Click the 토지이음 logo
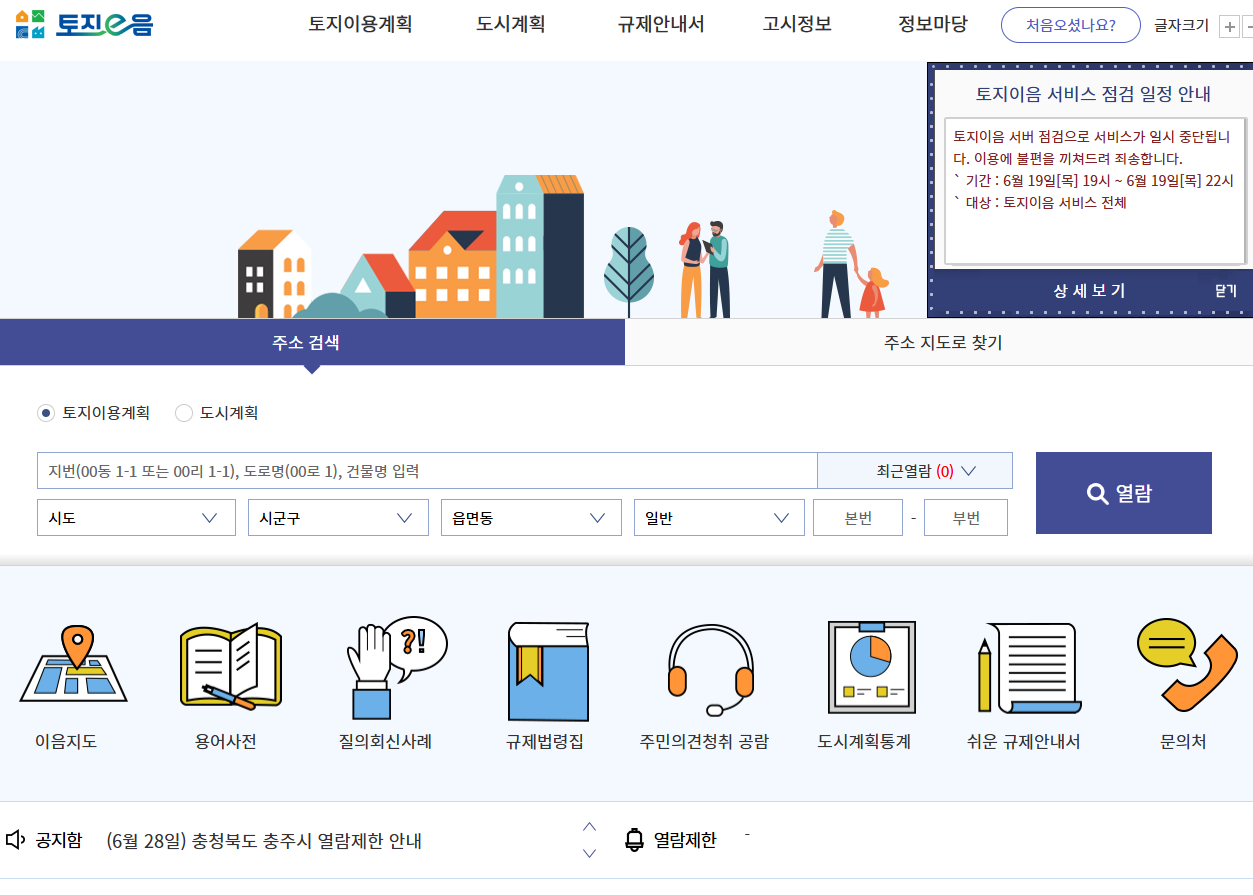Image resolution: width=1253 pixels, height=895 pixels. (84, 24)
